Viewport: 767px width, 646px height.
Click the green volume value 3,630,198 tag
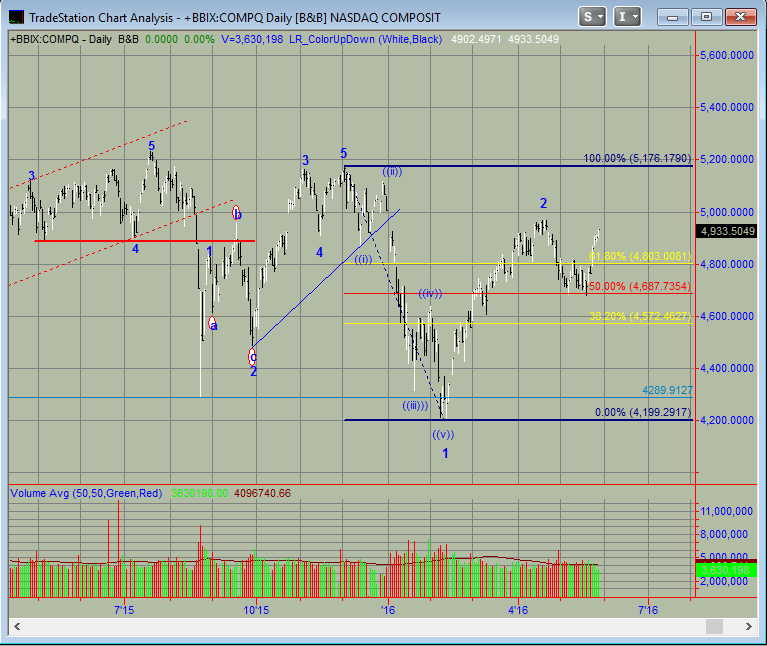(x=725, y=570)
